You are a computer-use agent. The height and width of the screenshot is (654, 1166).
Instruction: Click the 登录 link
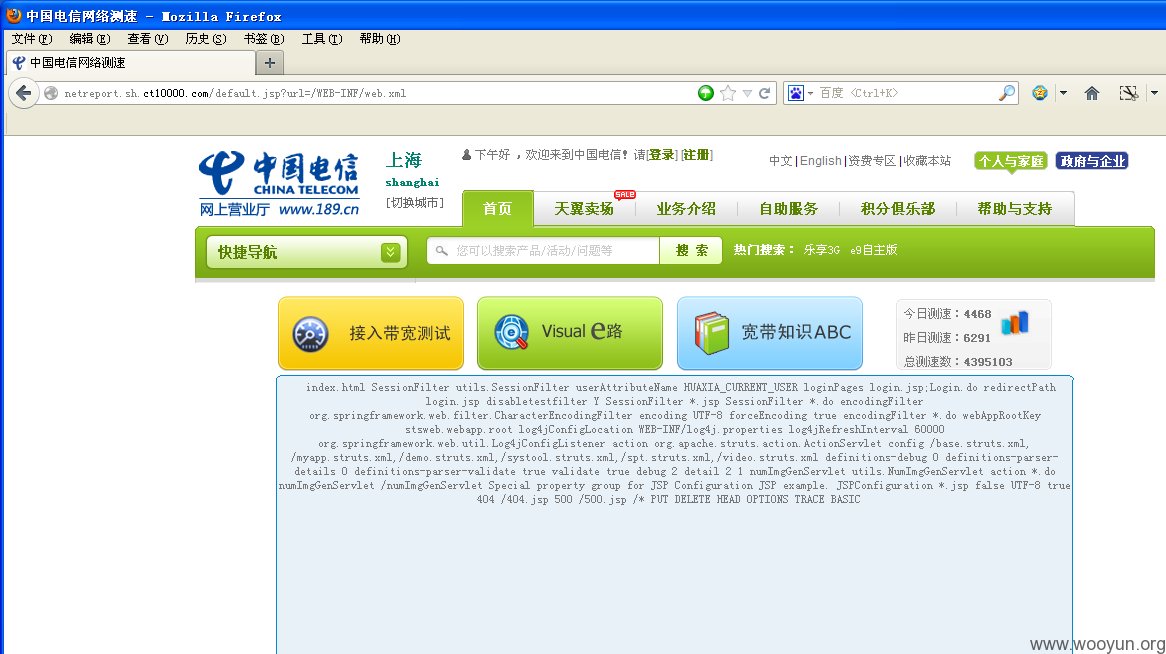[x=661, y=155]
